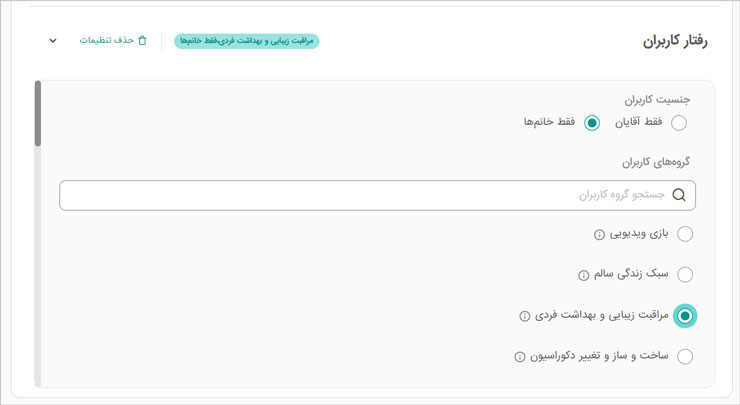This screenshot has height=405, width=740.
Task: Click the حذف تنظیمات text link
Action: coord(107,41)
